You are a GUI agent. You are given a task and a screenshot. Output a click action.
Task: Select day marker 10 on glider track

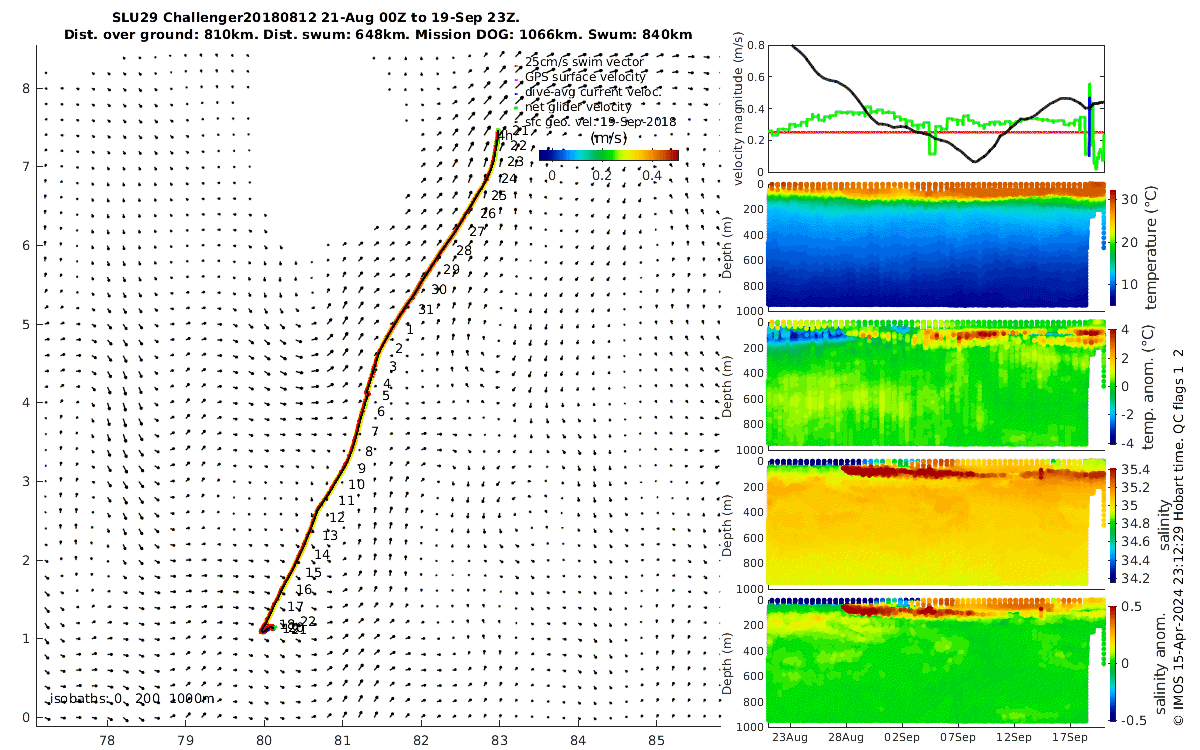pos(356,484)
